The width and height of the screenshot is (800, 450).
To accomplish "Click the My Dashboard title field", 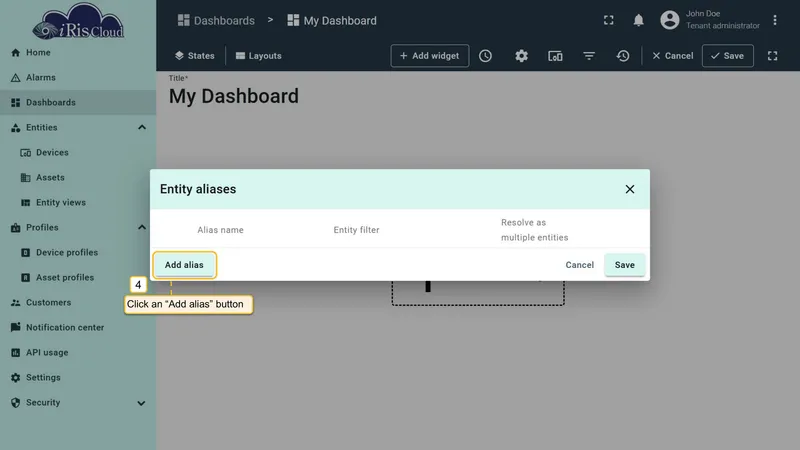I will 234,96.
